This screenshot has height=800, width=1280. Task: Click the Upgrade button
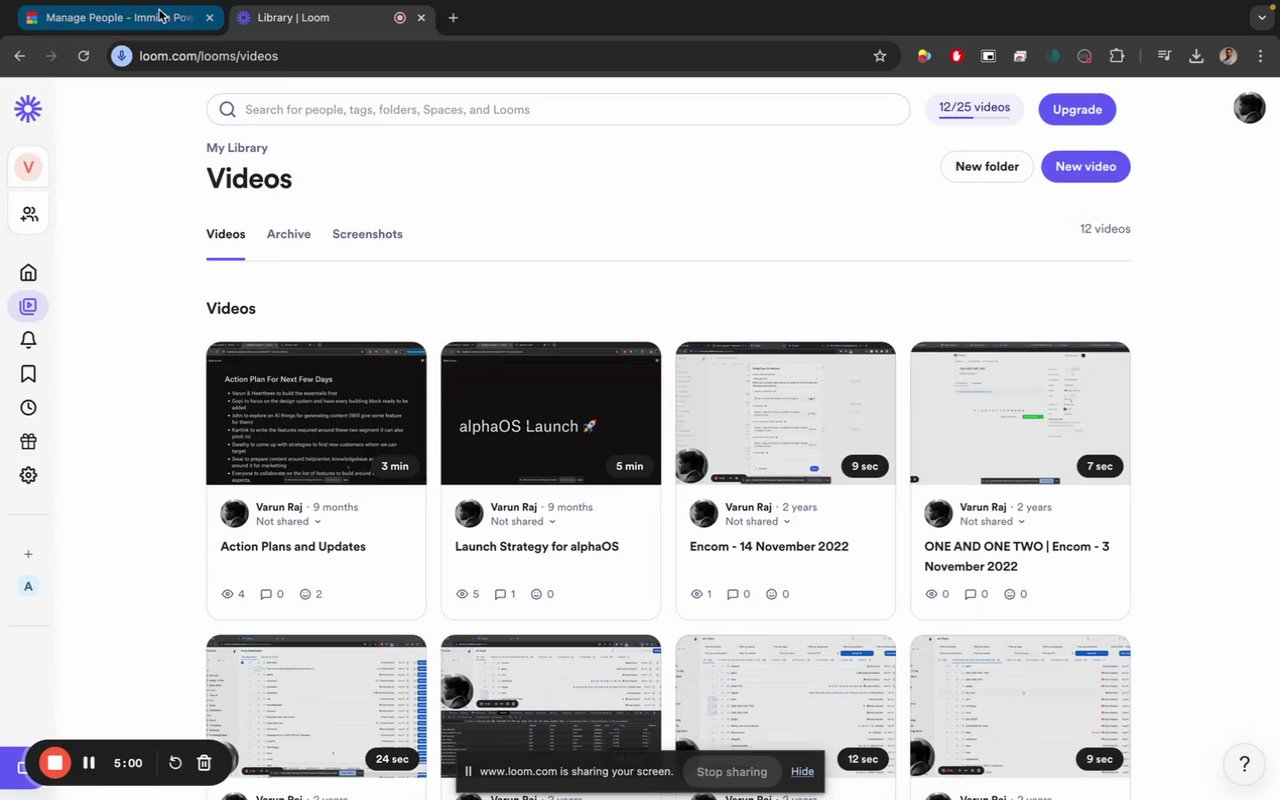[1077, 109]
